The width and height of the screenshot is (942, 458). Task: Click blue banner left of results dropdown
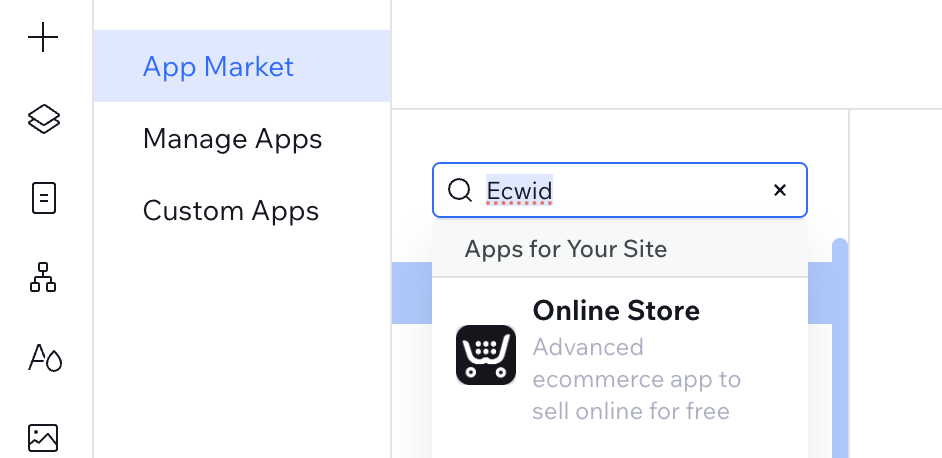[411, 294]
